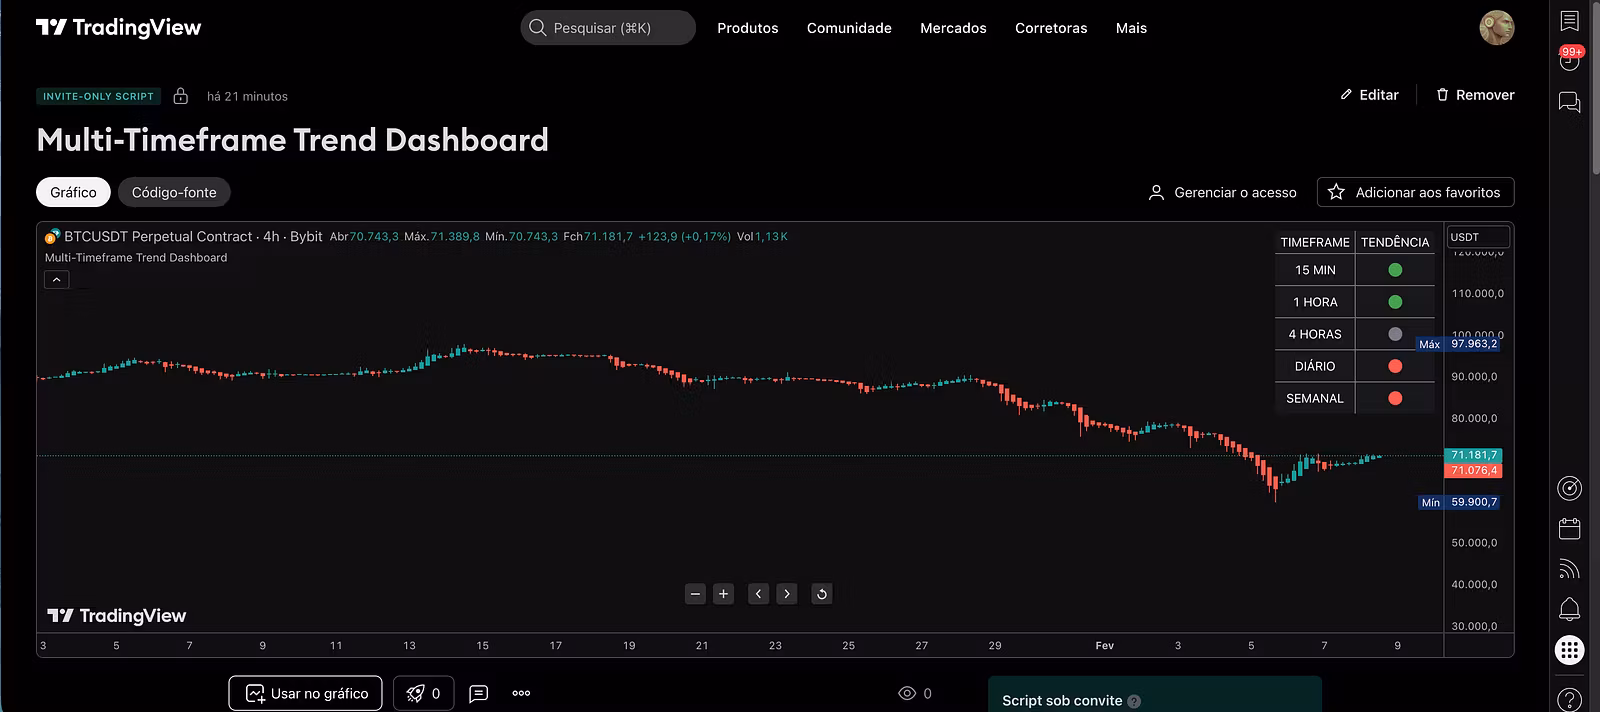
Task: Open the Corretoras menu
Action: pos(1051,28)
